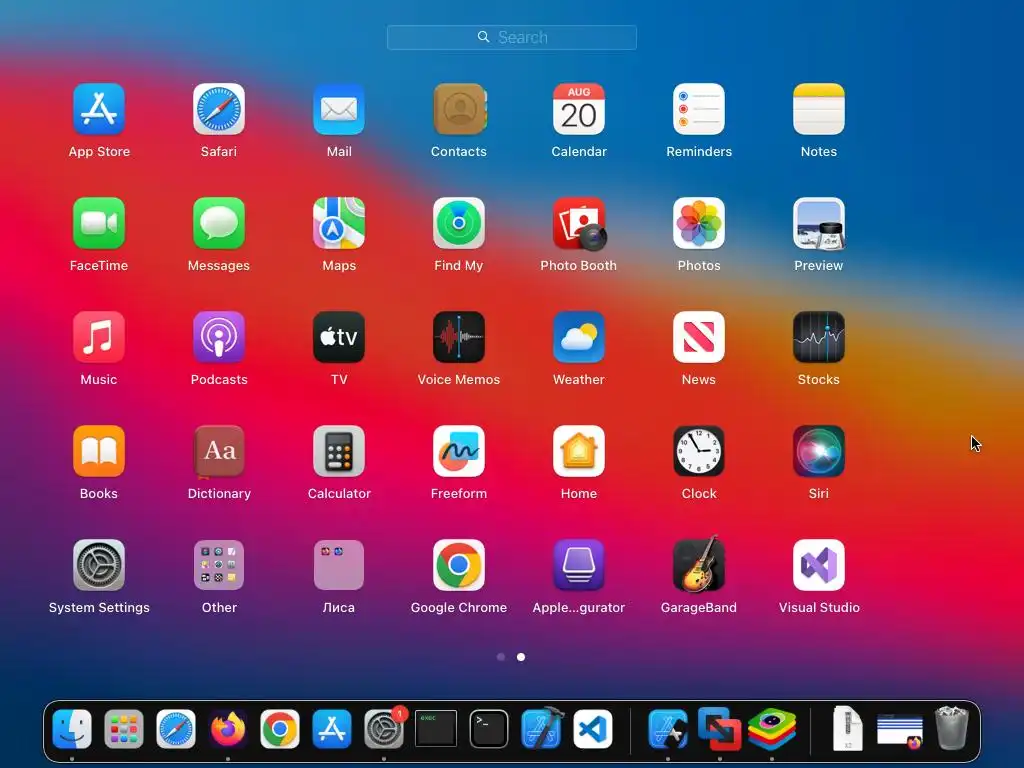Launch the Books app
The width and height of the screenshot is (1024, 768).
point(99,451)
